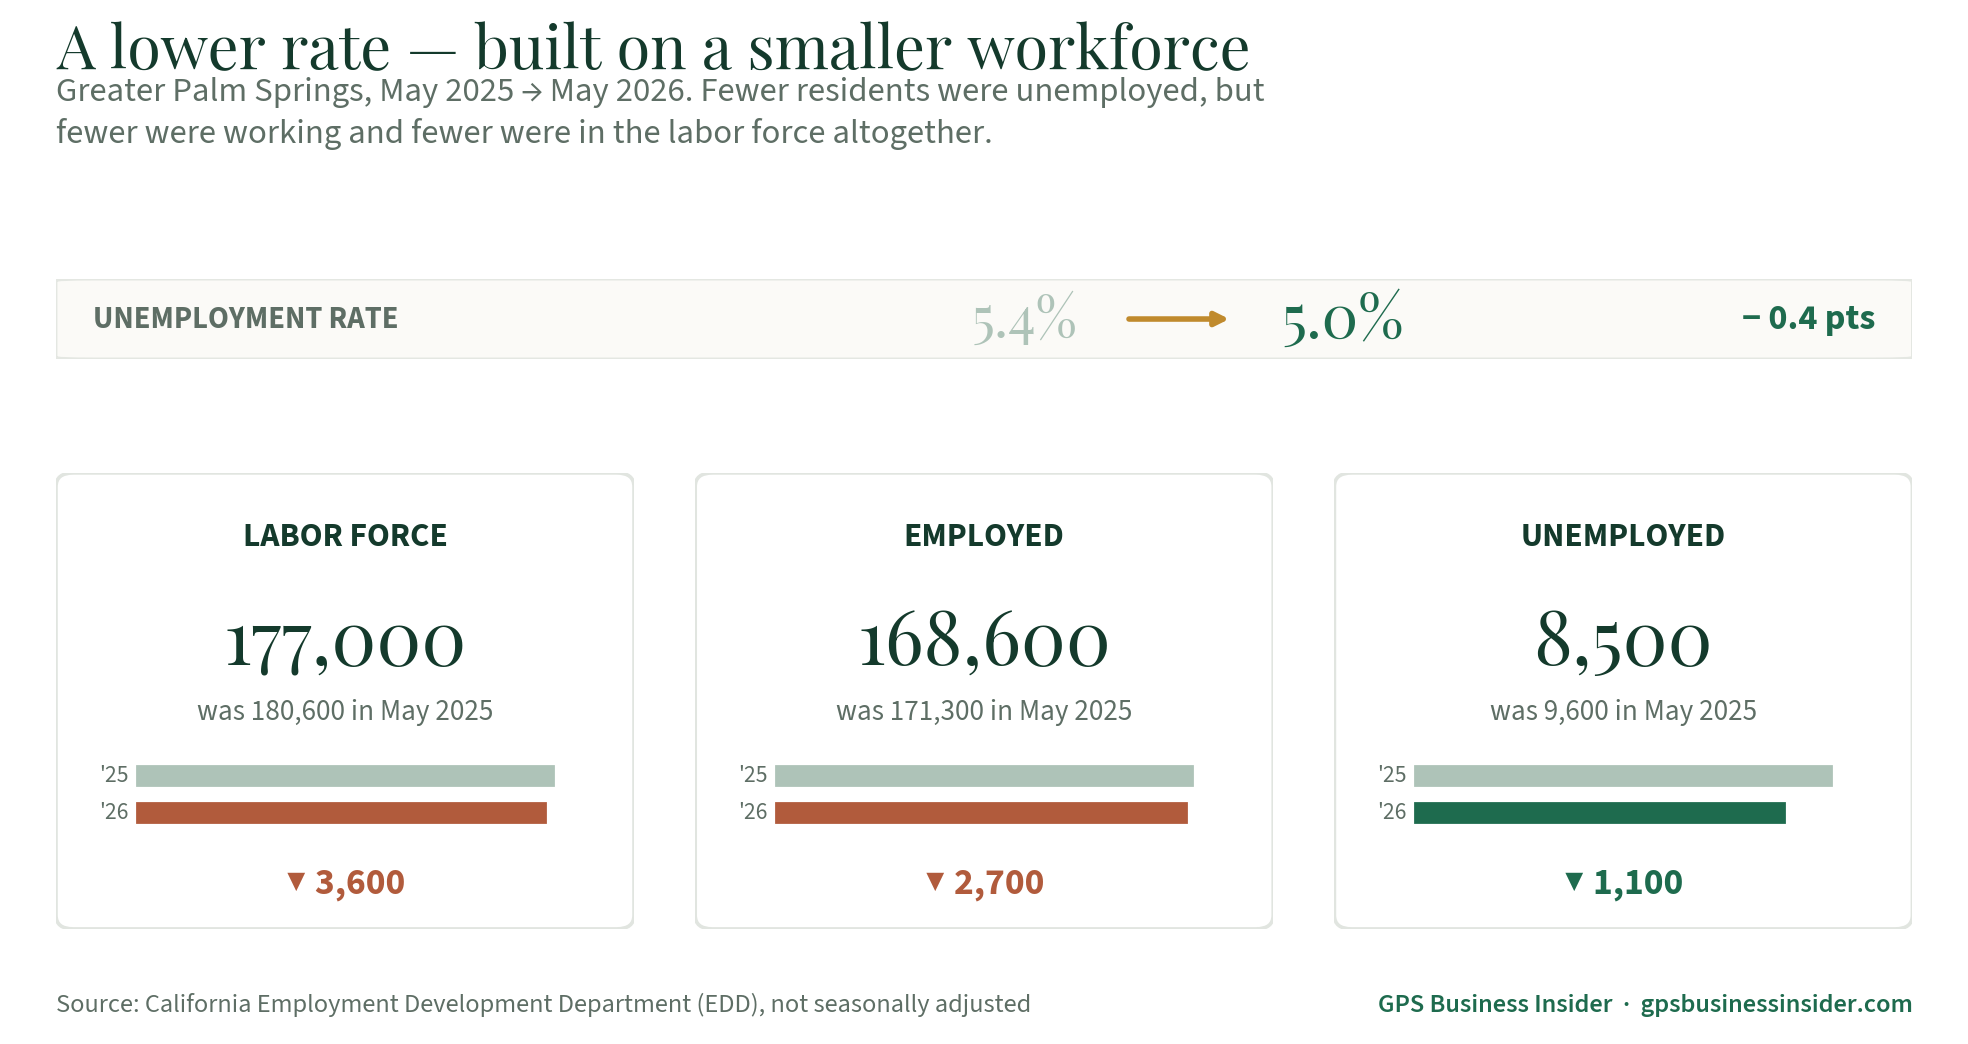Open gpsbusinessinsider.com link
This screenshot has width=1968, height=1044.
coord(1776,1004)
